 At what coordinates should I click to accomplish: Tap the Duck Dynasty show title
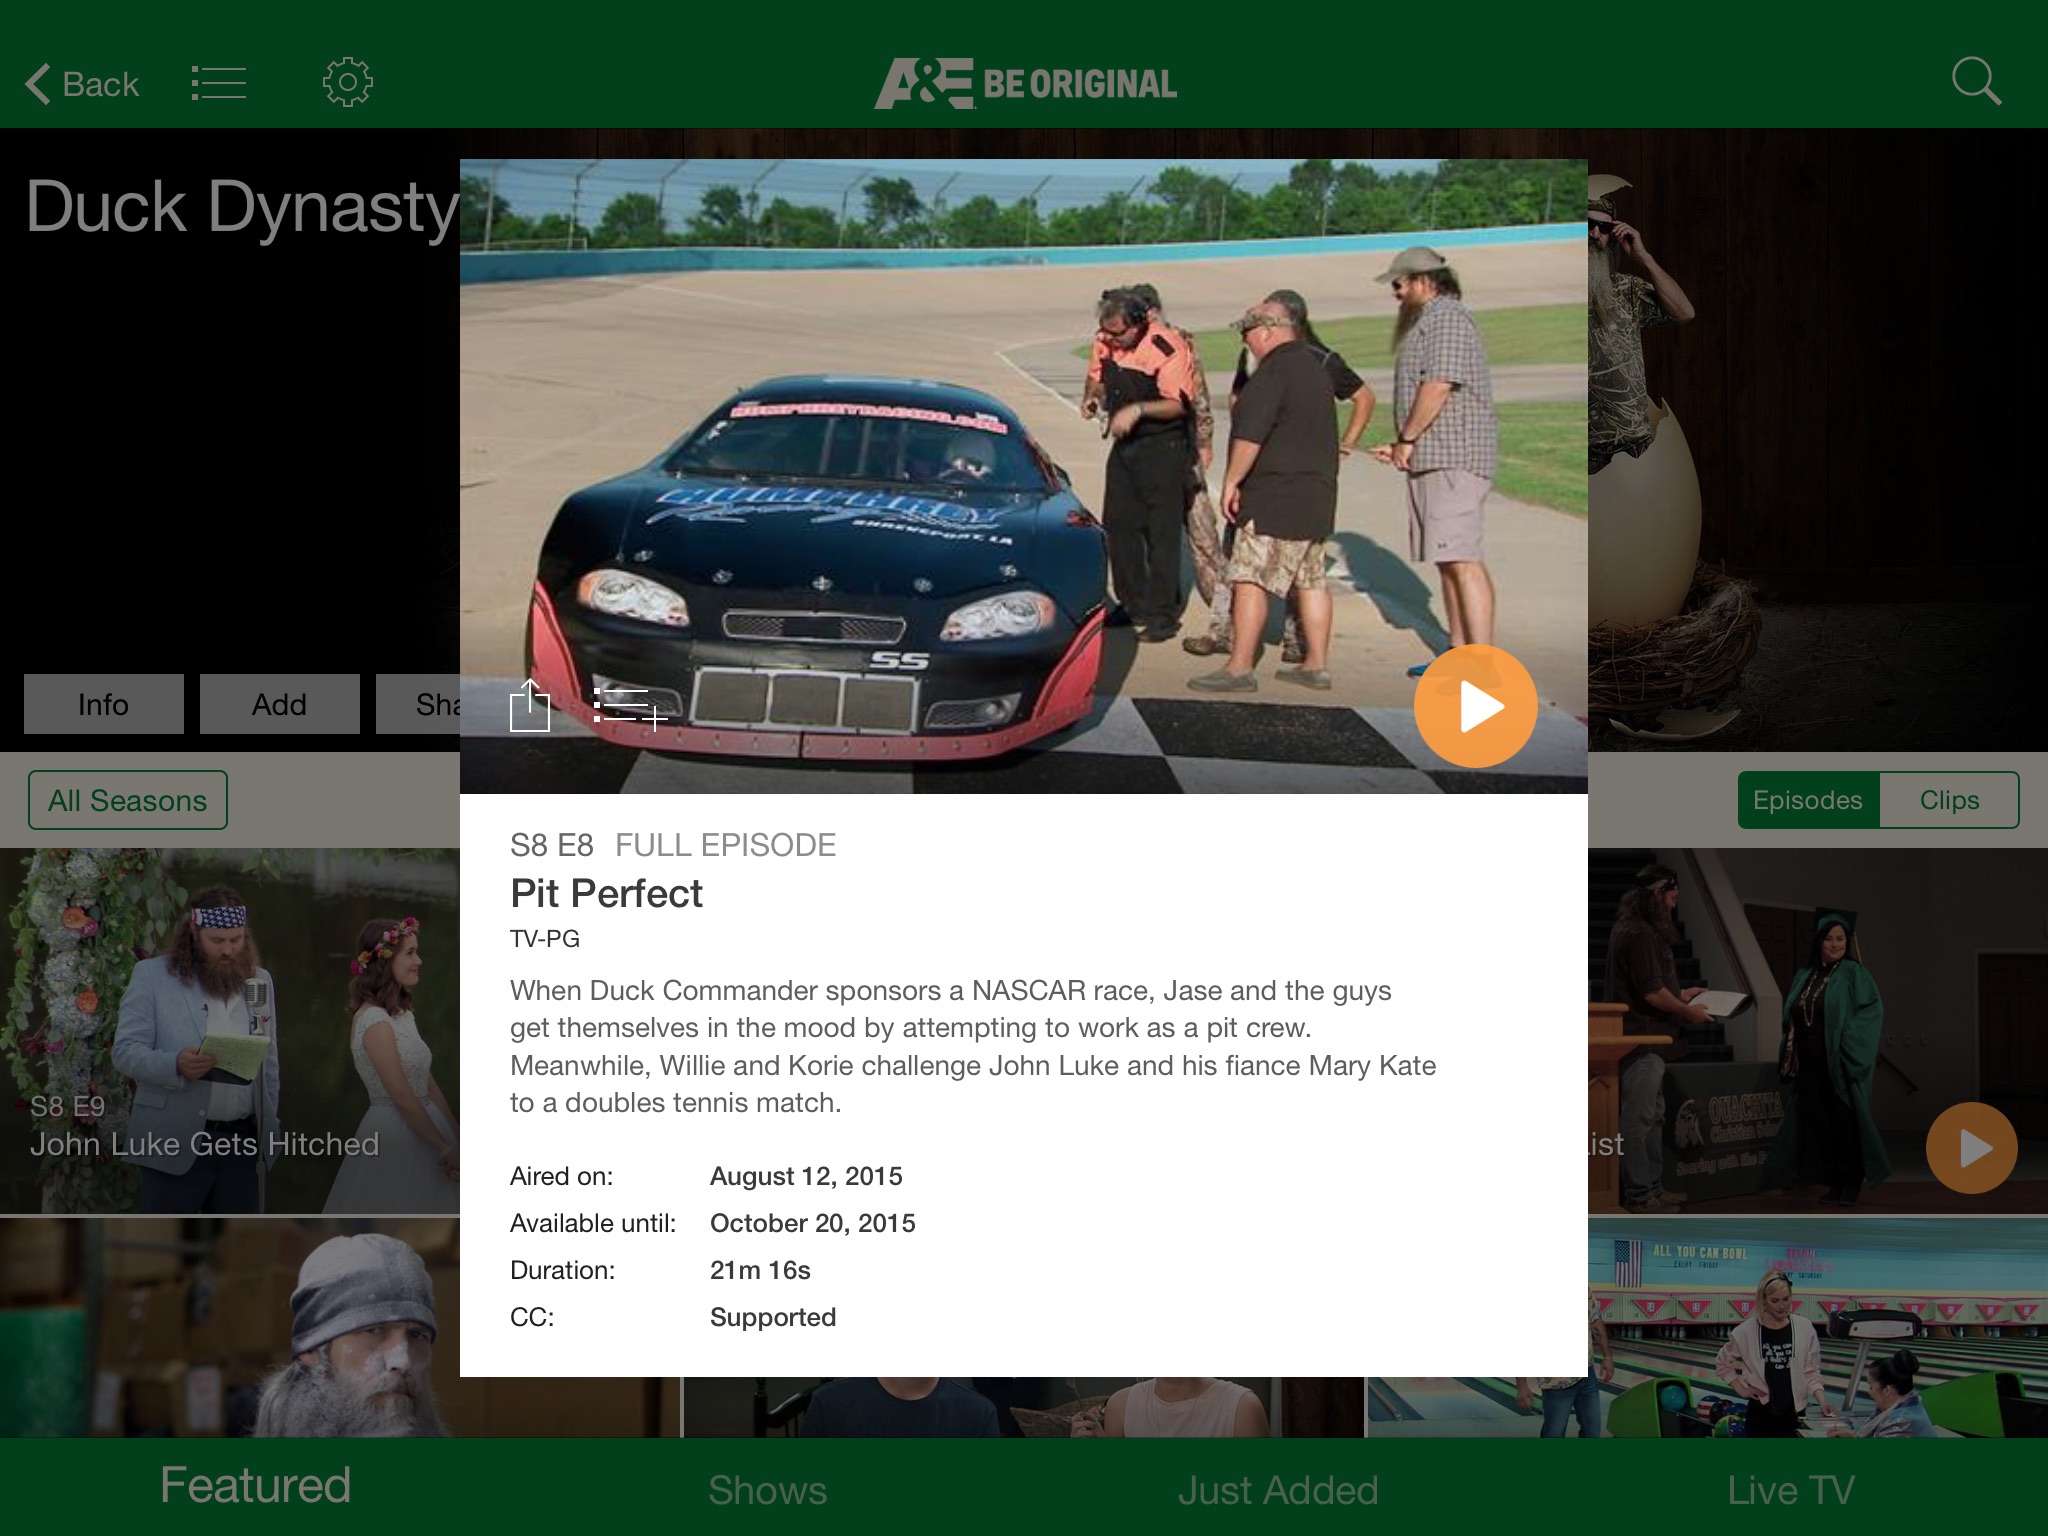[243, 208]
